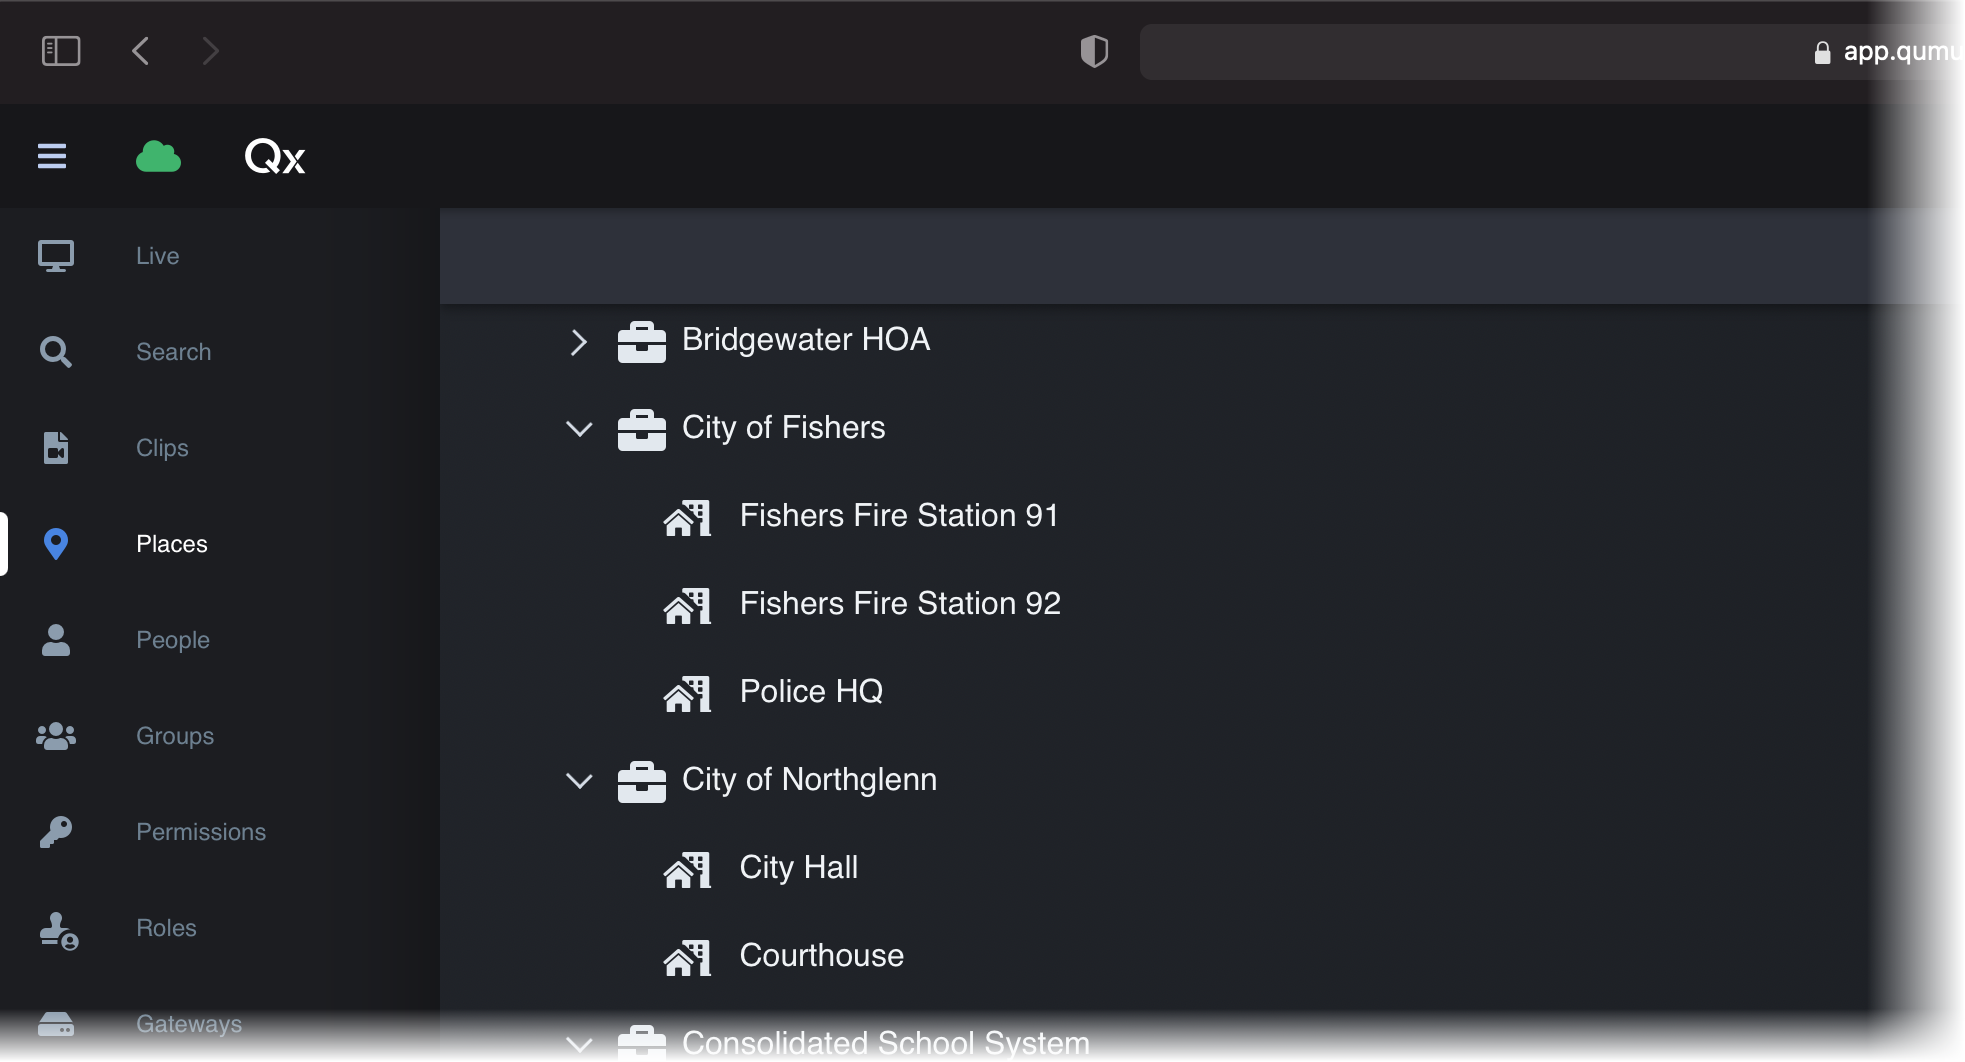Screen dimensions: 1965x1062
Task: Open Search via the magnifier icon
Action: [x=55, y=351]
